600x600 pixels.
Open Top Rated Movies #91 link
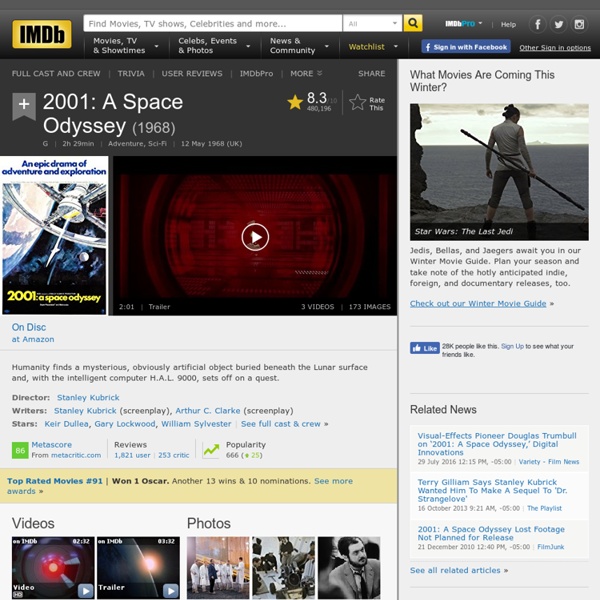(x=55, y=481)
